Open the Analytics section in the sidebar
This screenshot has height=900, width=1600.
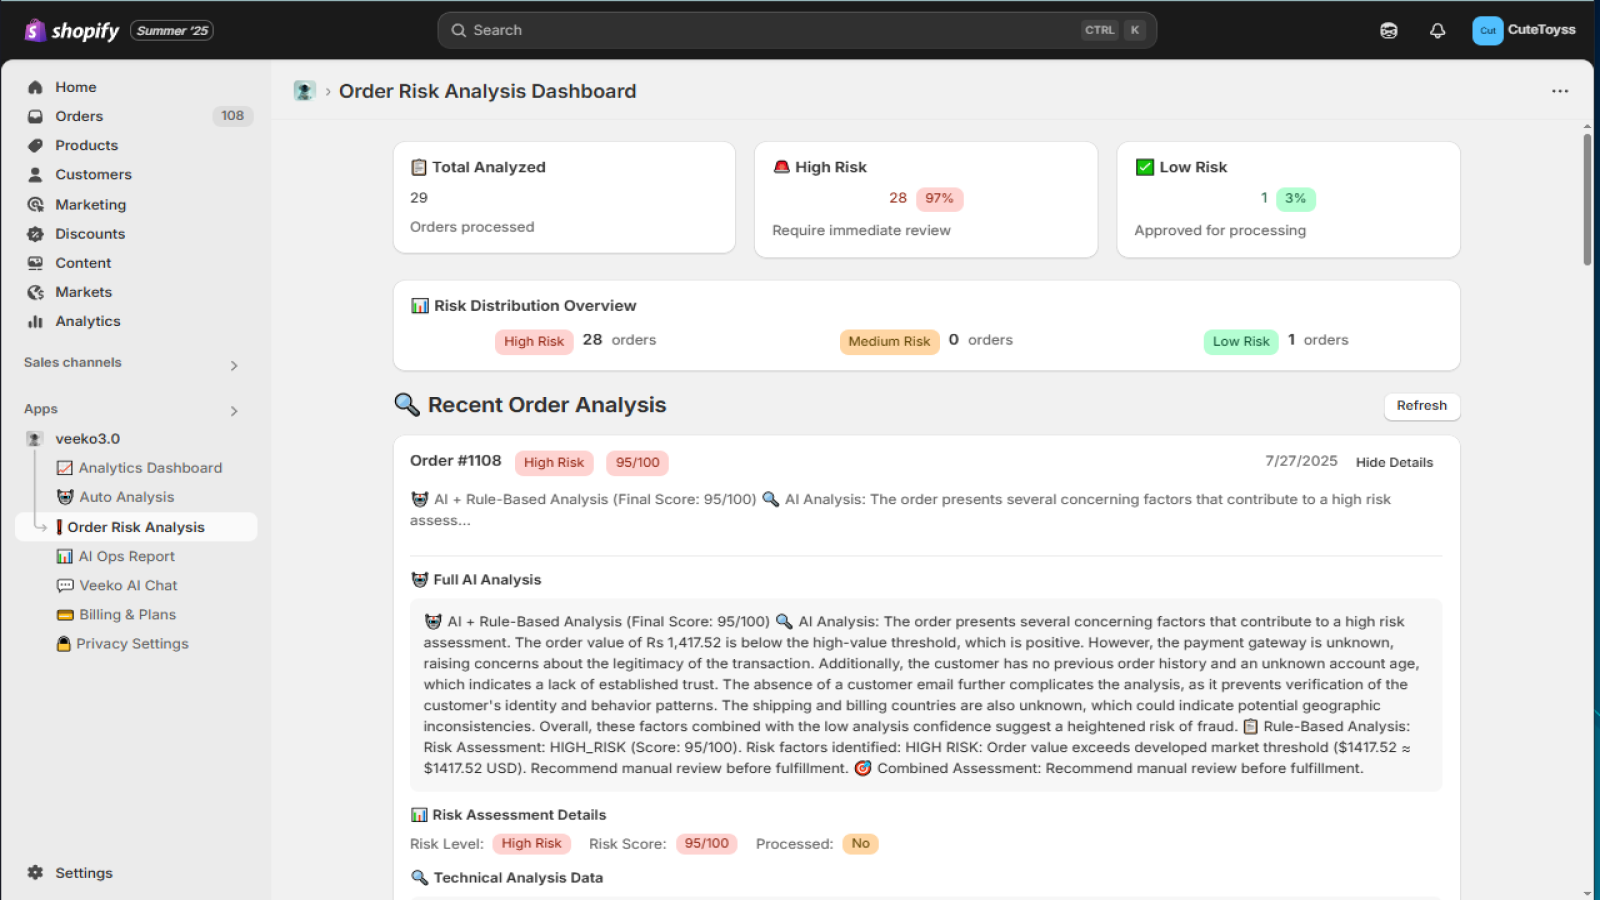tap(88, 321)
